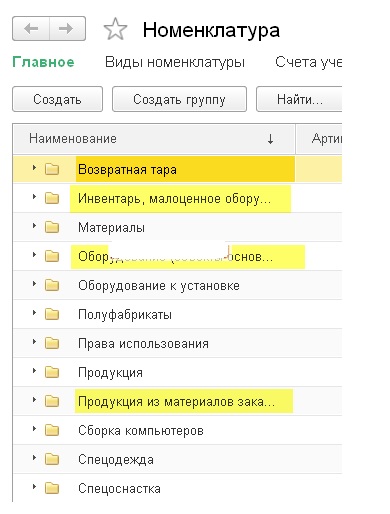Expand the Материалы group
Screen dimensions: 390x514
[34, 225]
